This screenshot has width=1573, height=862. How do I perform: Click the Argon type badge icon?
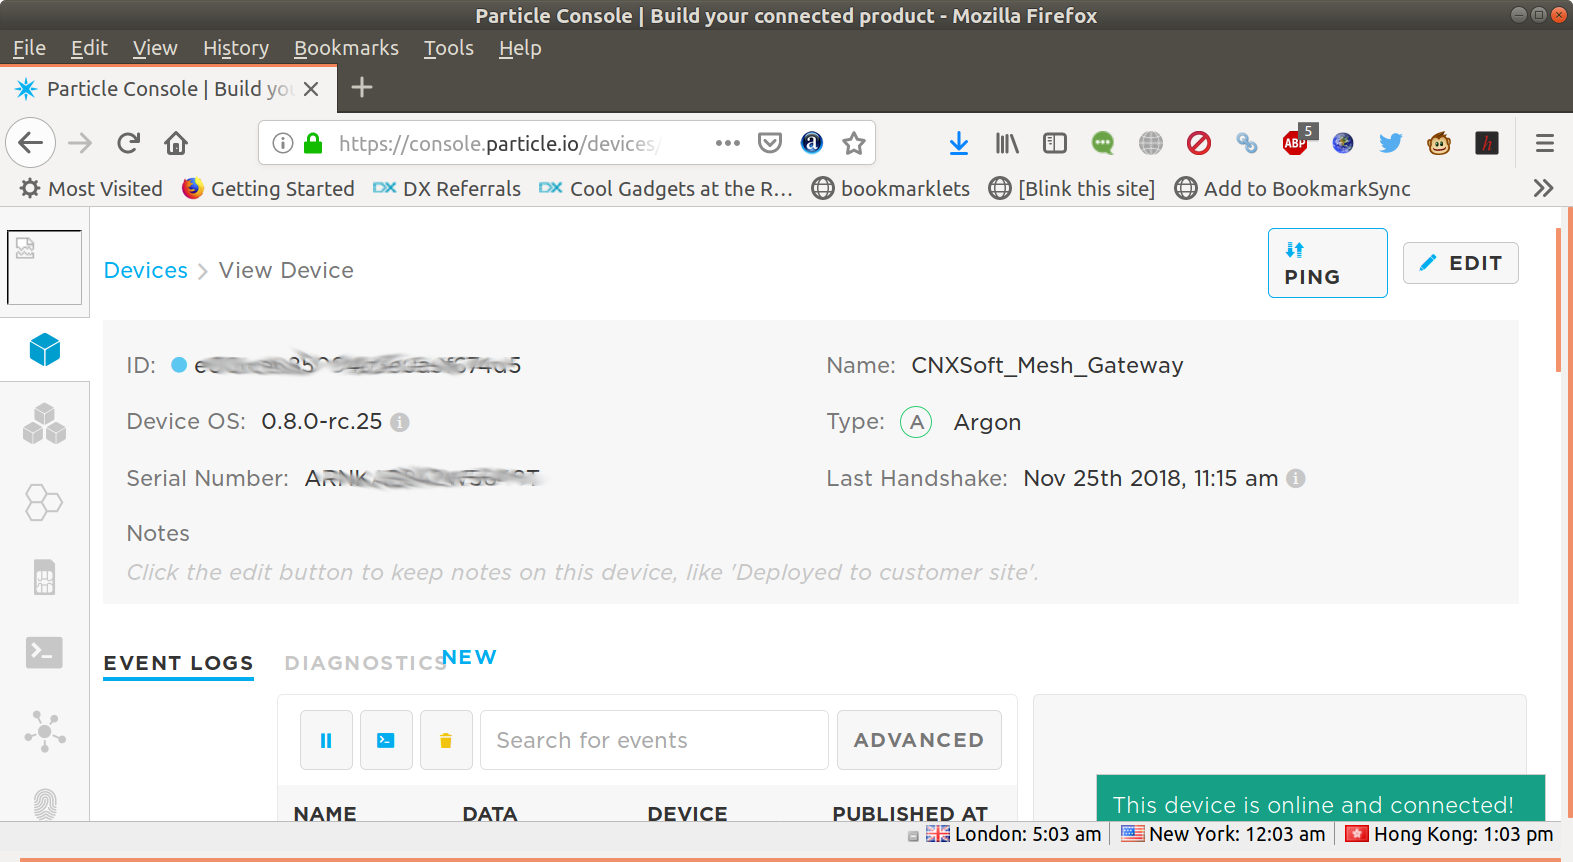tap(916, 422)
